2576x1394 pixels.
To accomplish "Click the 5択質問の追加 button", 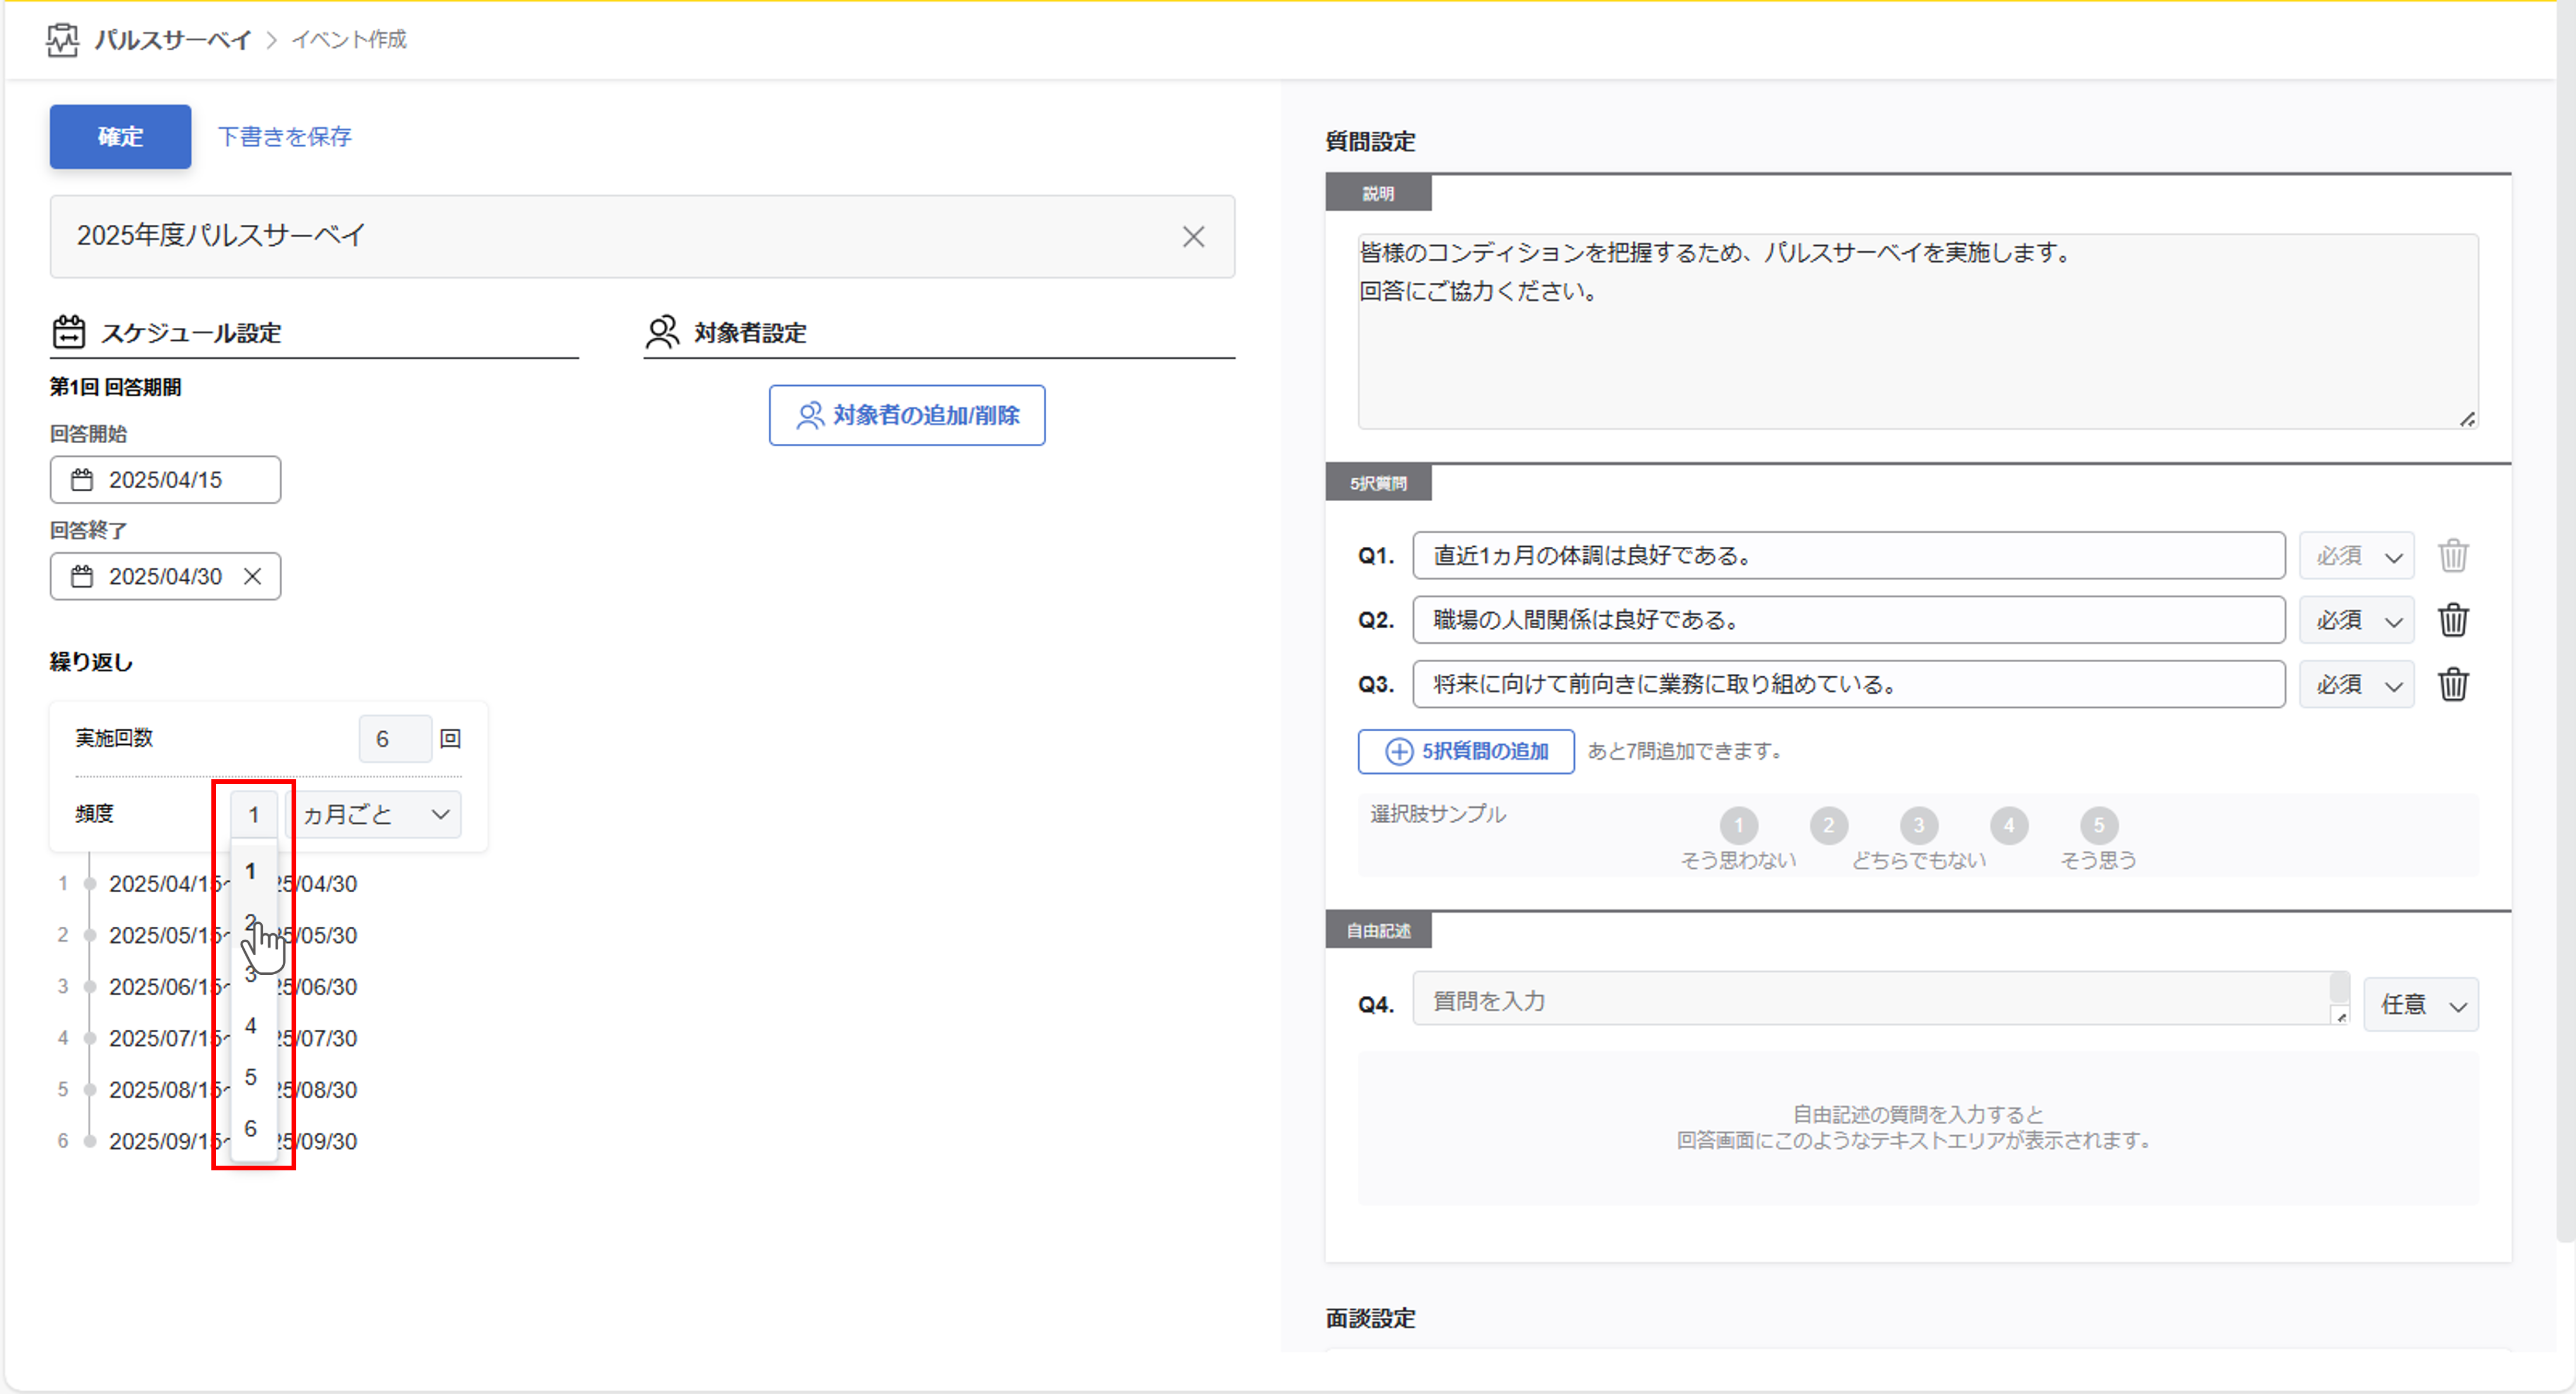I will (1466, 752).
